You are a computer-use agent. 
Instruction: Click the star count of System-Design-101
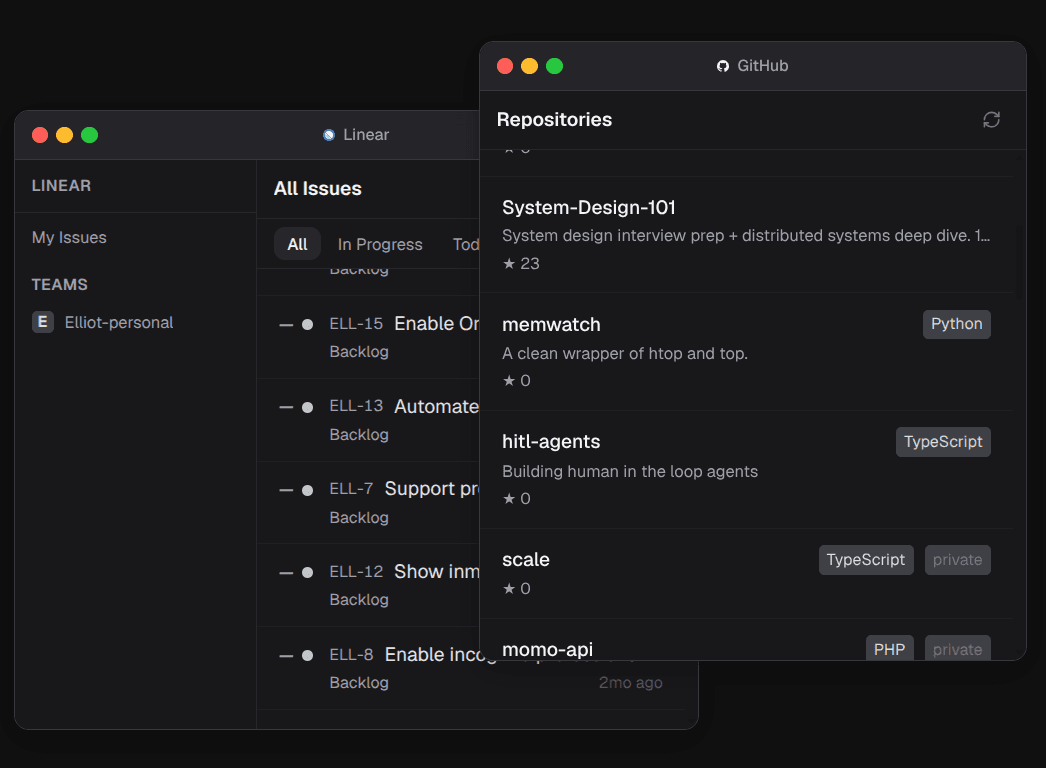[x=521, y=264]
